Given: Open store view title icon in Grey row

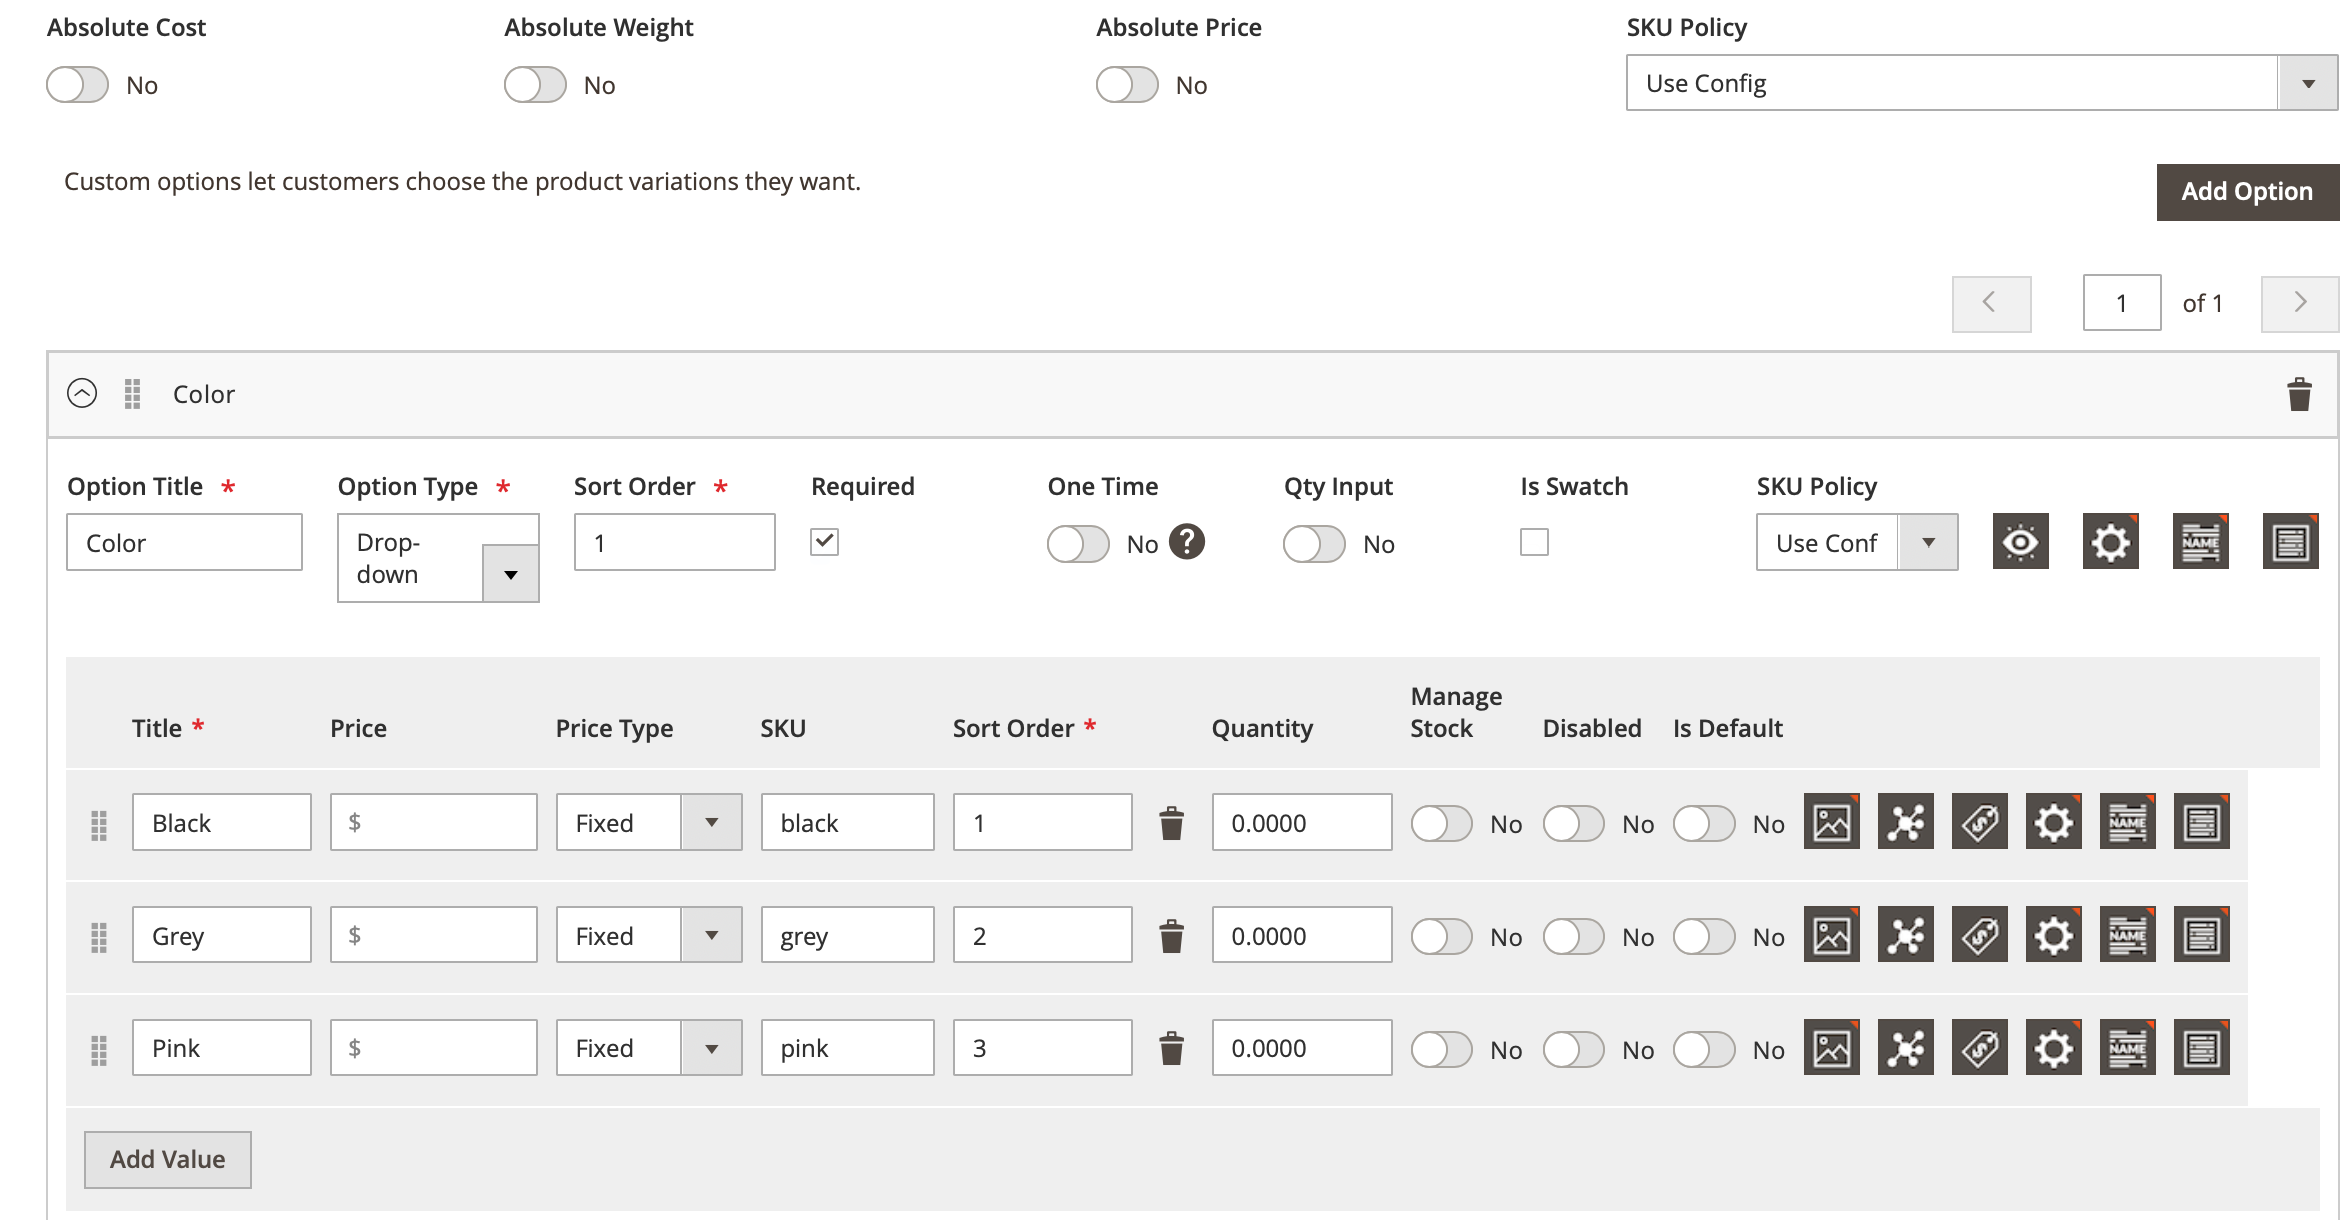Looking at the screenshot, I should click(2127, 936).
